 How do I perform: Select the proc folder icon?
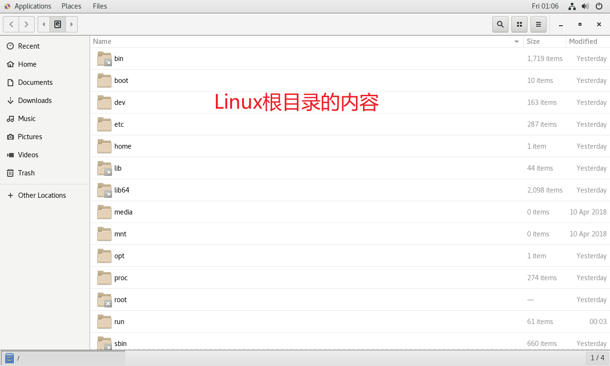[x=104, y=278]
